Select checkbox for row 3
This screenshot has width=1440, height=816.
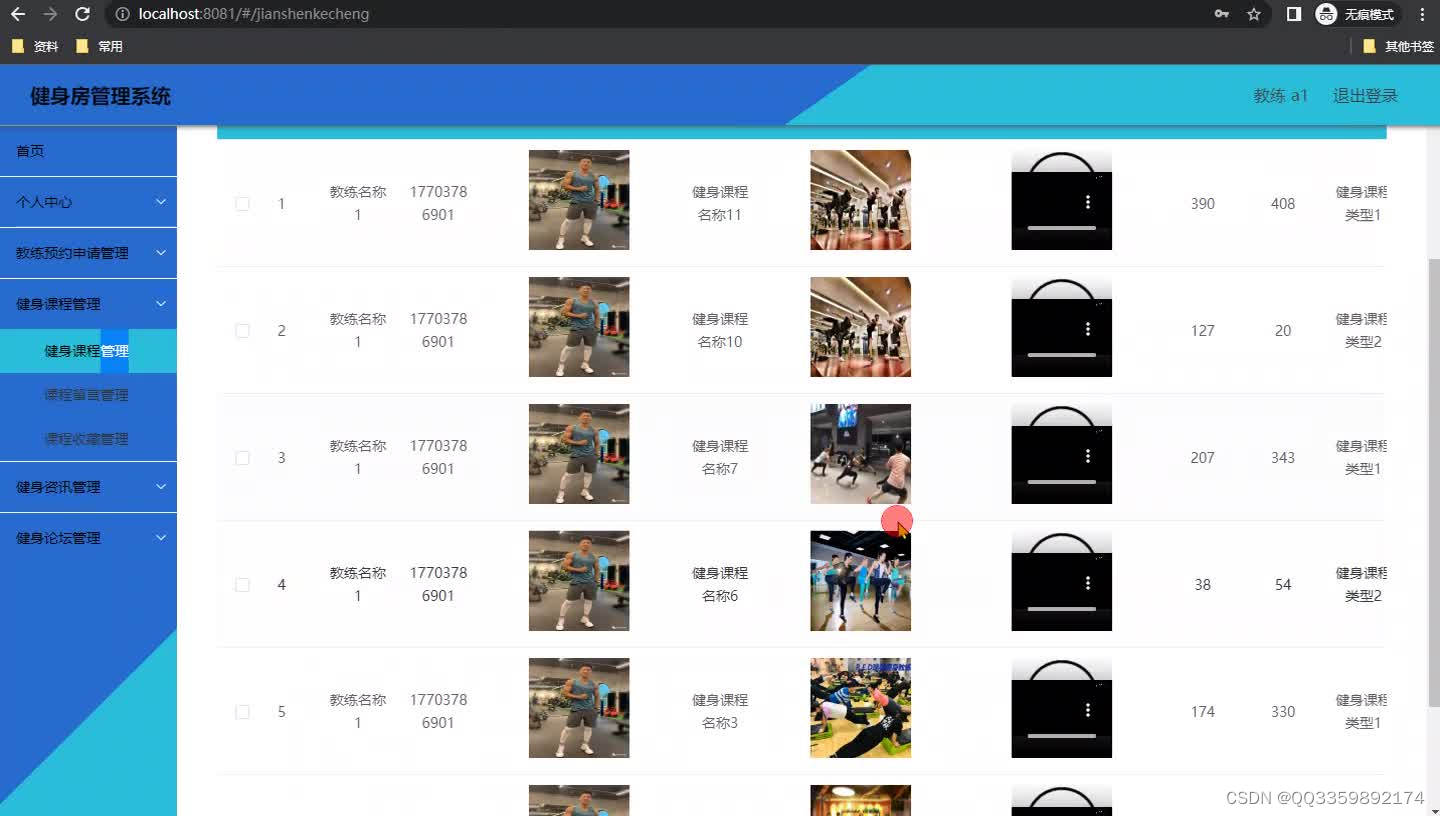[242, 457]
